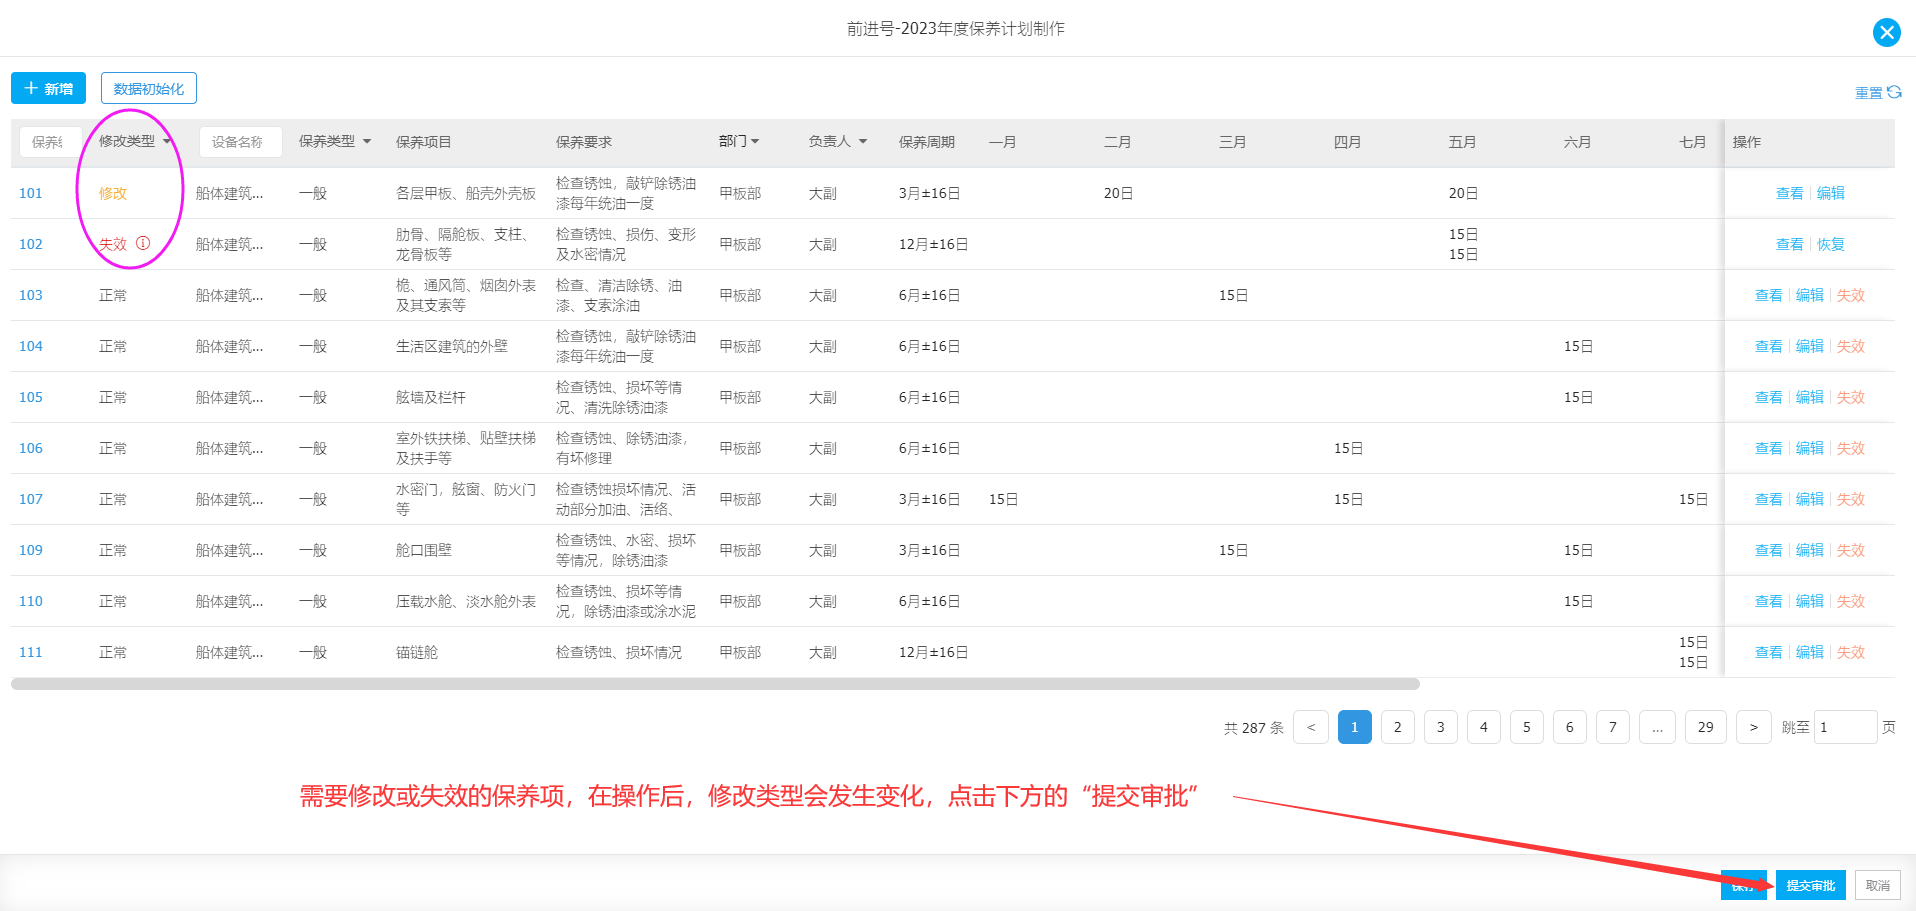Select page 4 in pagination

(x=1483, y=727)
